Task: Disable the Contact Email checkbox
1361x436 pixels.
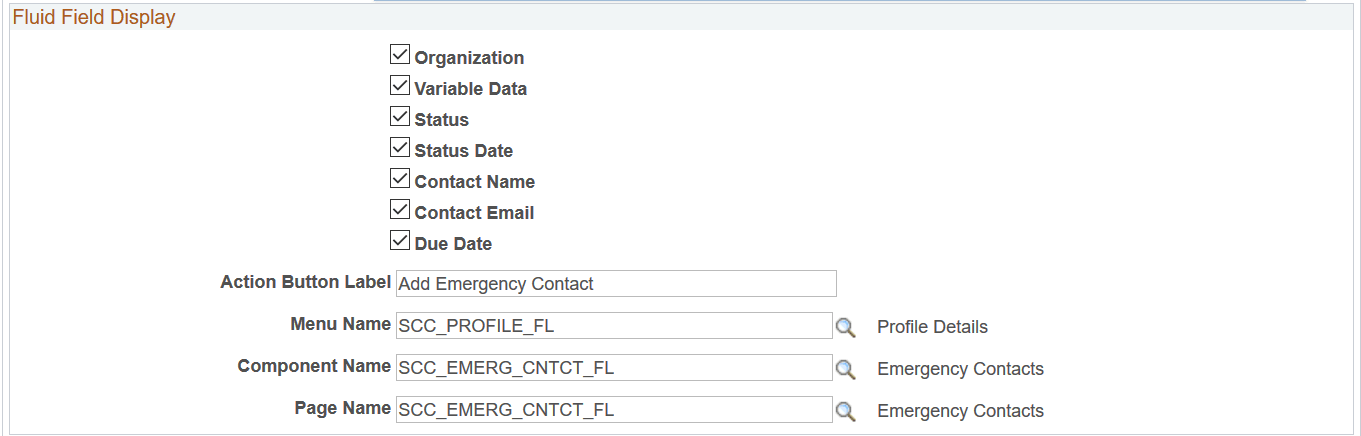Action: click(400, 210)
